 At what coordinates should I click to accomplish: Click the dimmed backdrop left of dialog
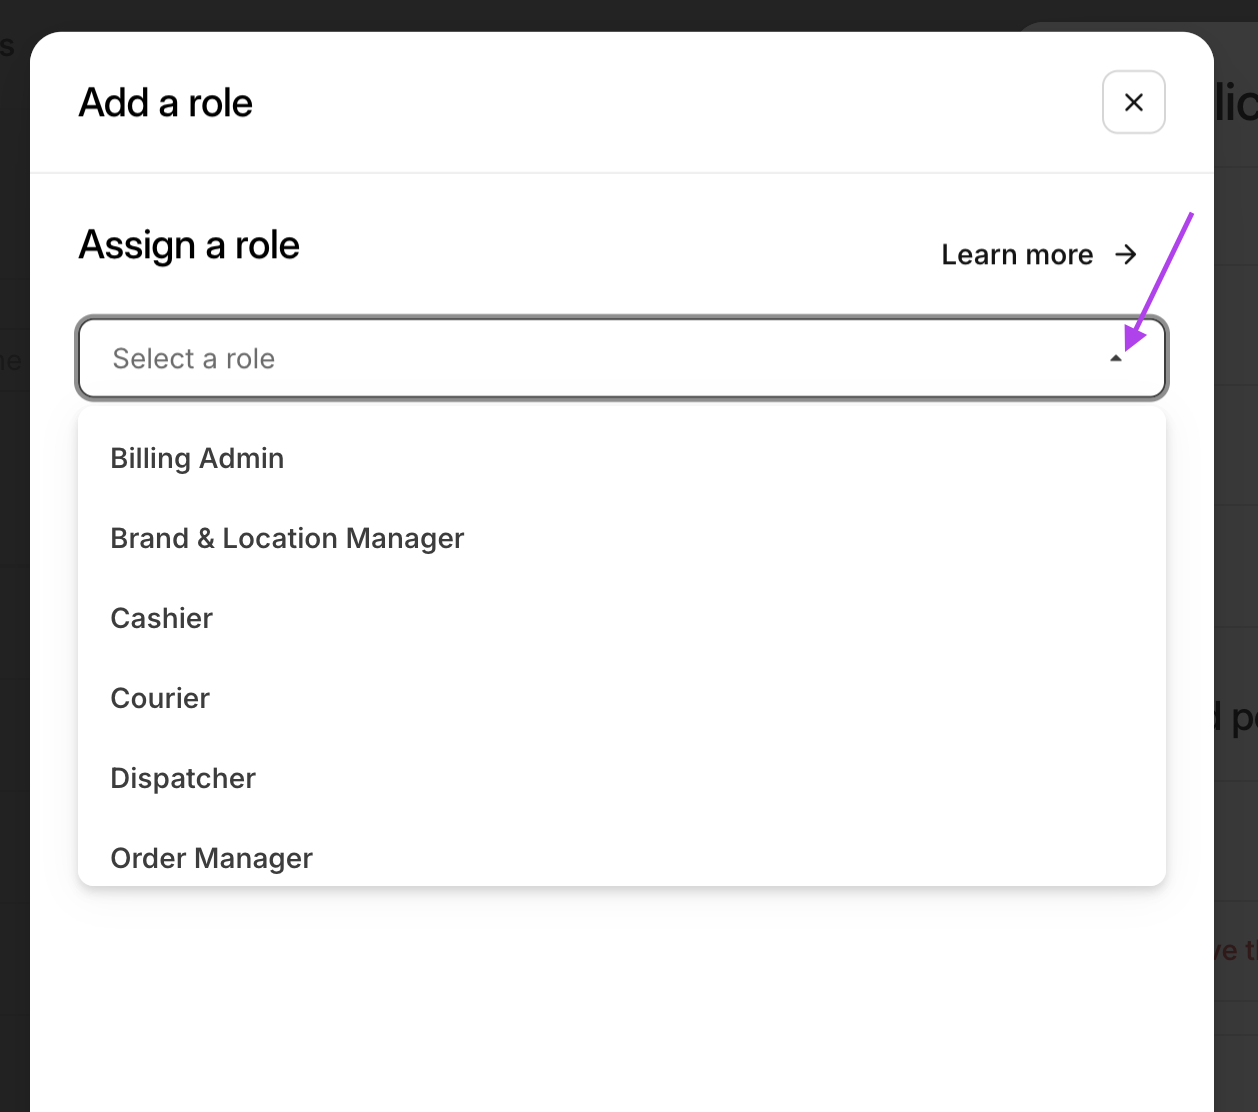pyautogui.click(x=14, y=600)
